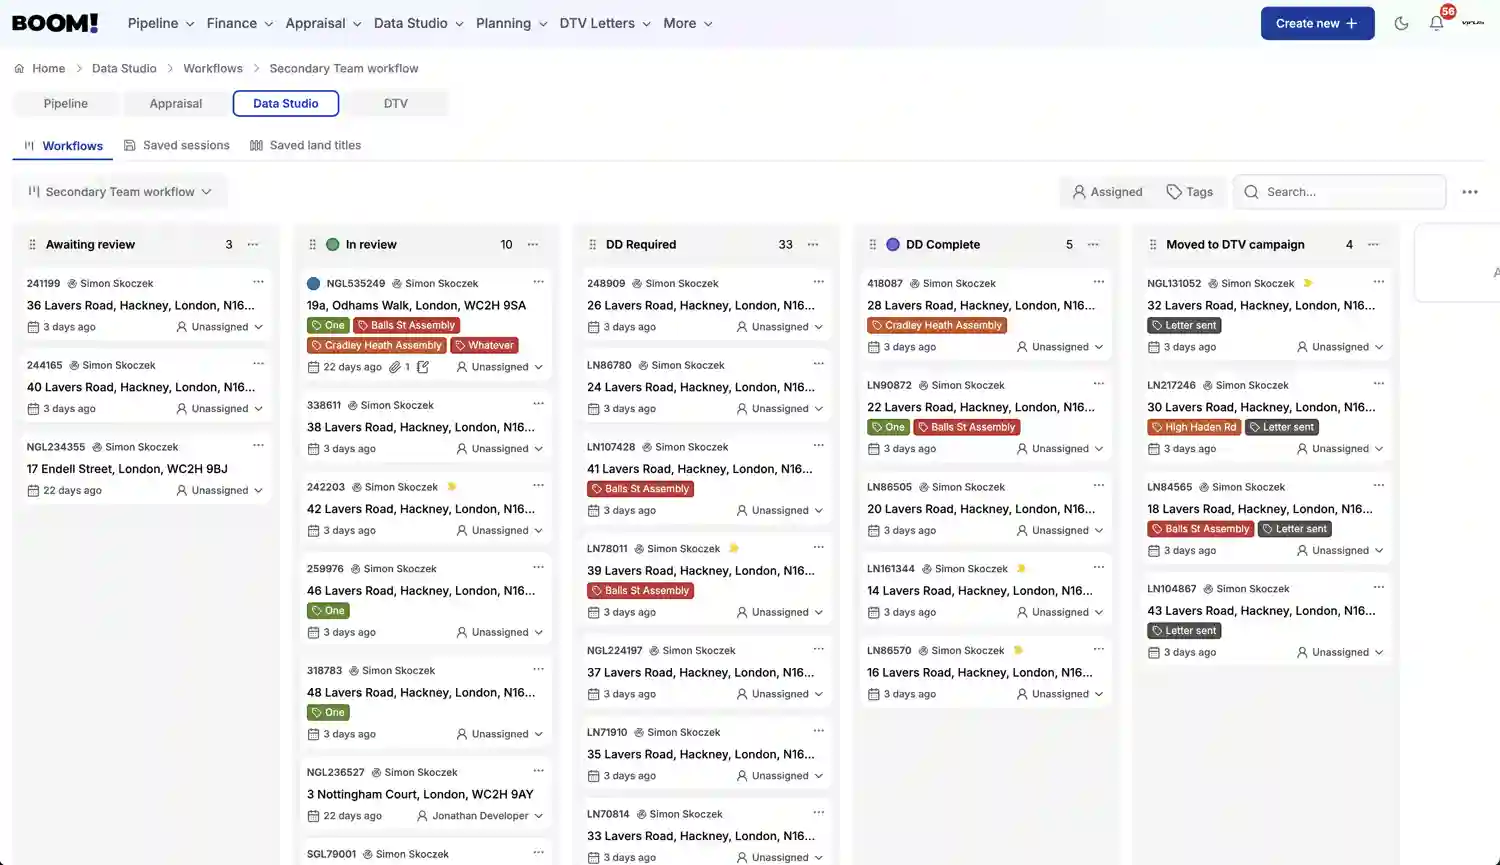Open the Moved to DTV campaign column menu
Viewport: 1500px width, 865px height.
(x=1373, y=244)
